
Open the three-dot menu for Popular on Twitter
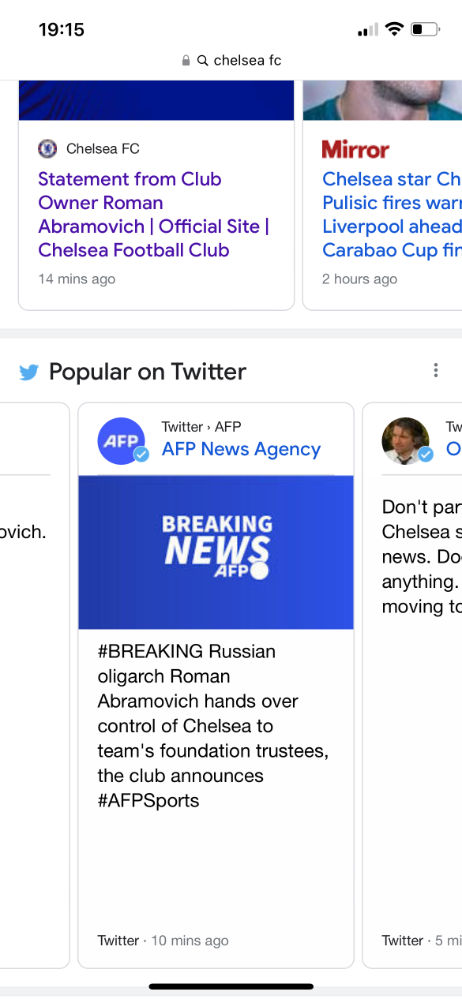(x=435, y=370)
